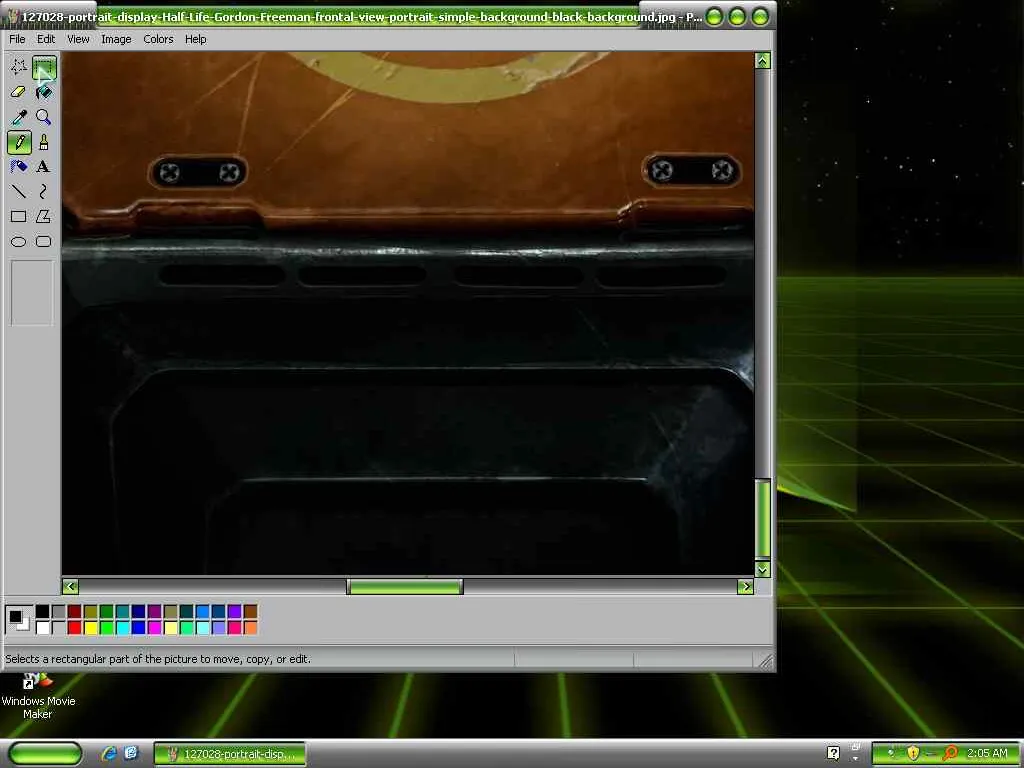Click the vertical scrollbar down arrow
This screenshot has height=768, width=1024.
coord(762,569)
